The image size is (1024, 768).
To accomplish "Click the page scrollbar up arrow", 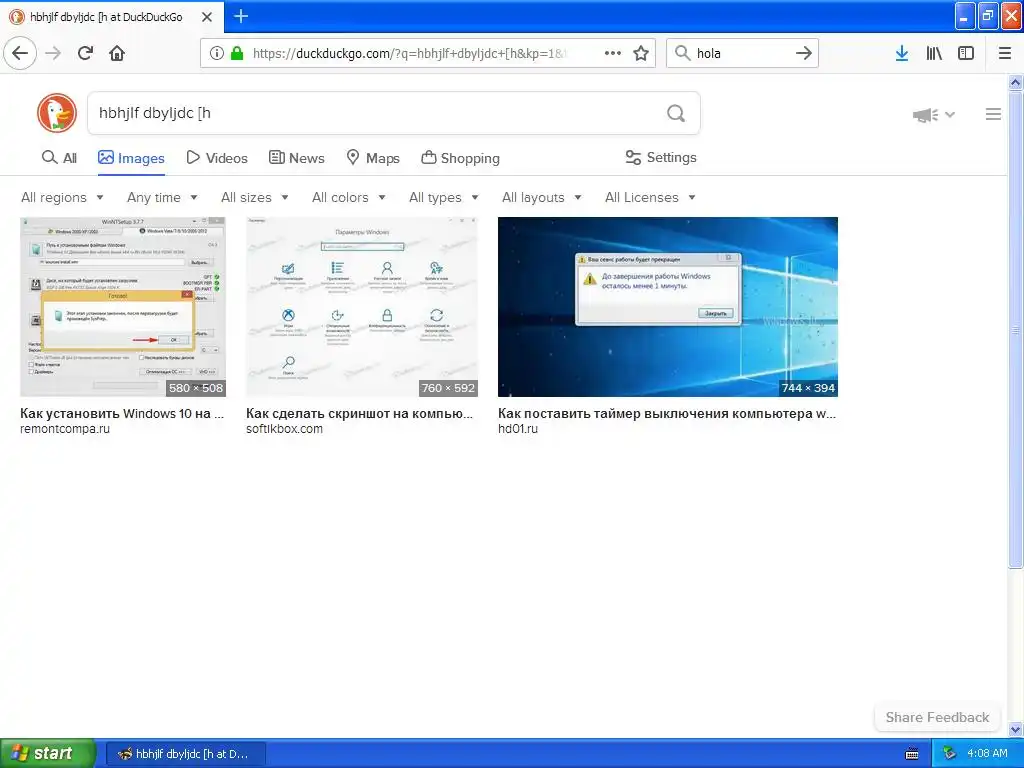I will (1016, 83).
